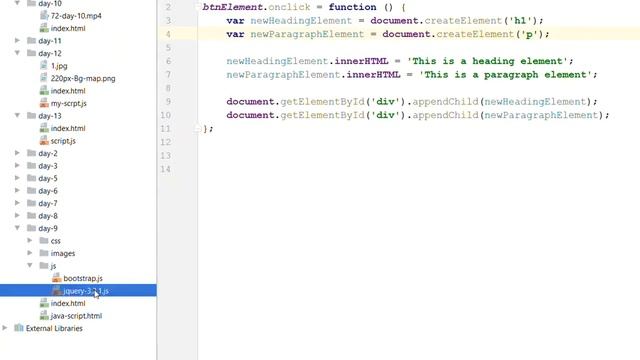The width and height of the screenshot is (640, 360).
Task: Click the day-3 folder icon
Action: pyautogui.click(x=31, y=166)
